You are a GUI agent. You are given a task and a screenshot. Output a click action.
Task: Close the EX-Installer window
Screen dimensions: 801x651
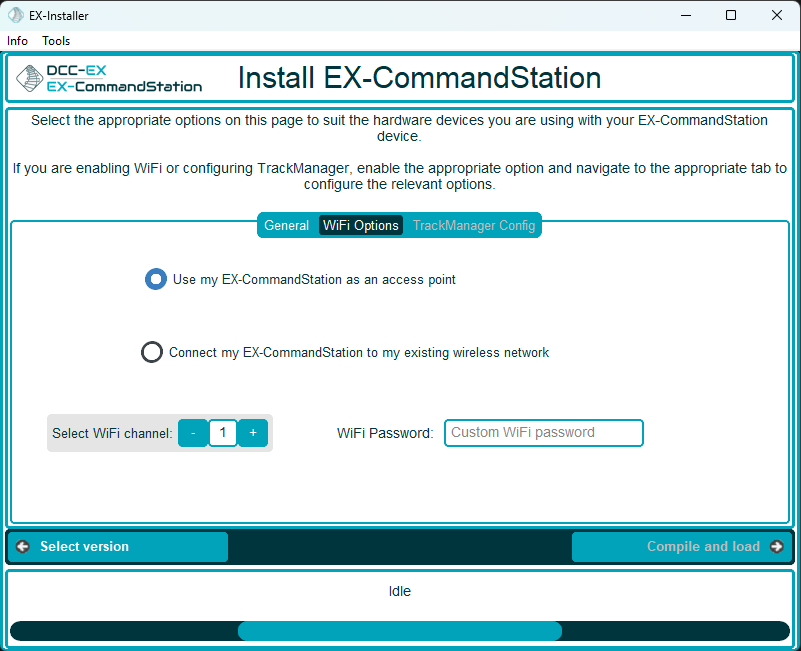[x=776, y=15]
